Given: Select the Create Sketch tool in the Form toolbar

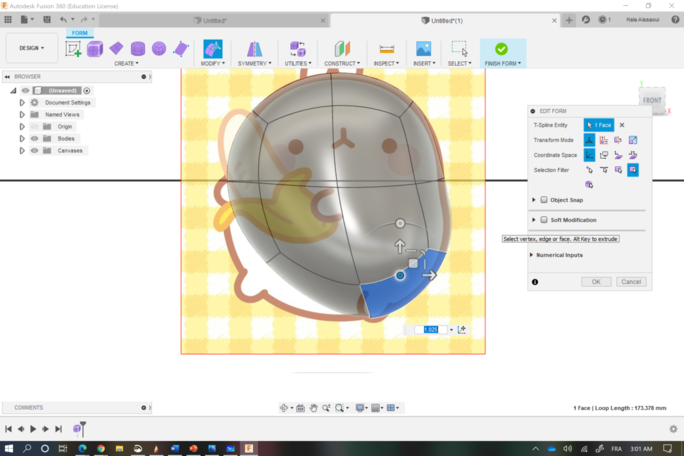Looking at the screenshot, I should (73, 48).
